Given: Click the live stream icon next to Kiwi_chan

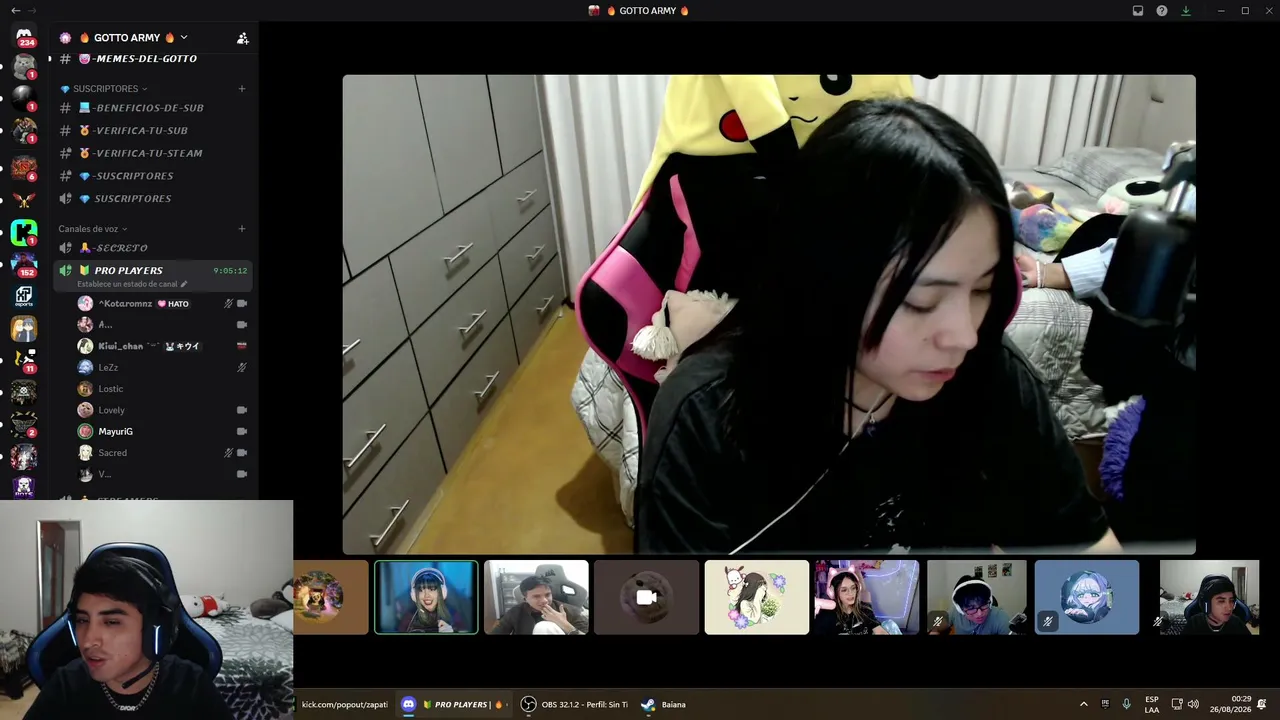Looking at the screenshot, I should click(x=242, y=346).
